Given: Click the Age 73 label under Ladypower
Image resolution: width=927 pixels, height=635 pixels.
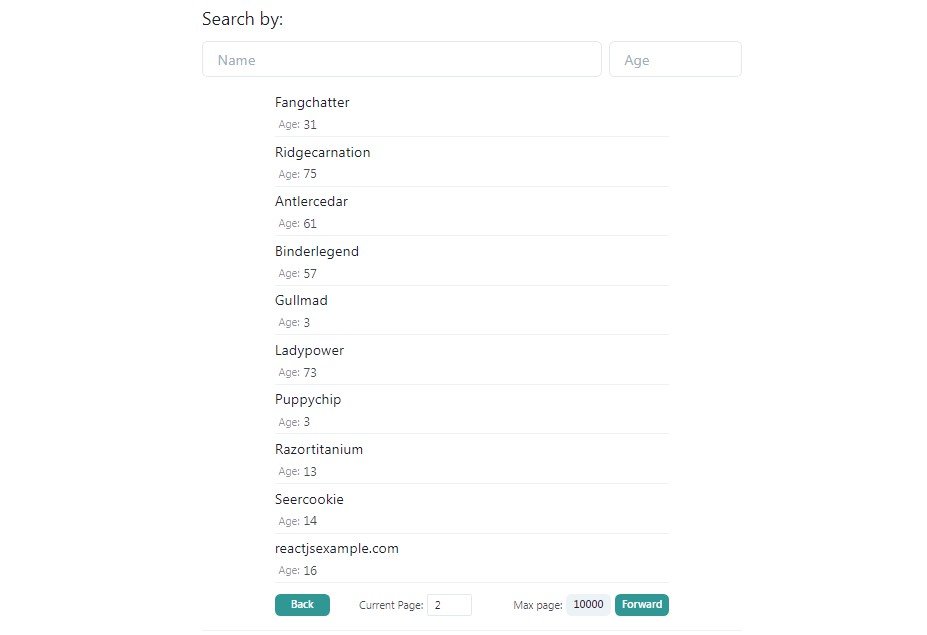Looking at the screenshot, I should (x=294, y=372).
